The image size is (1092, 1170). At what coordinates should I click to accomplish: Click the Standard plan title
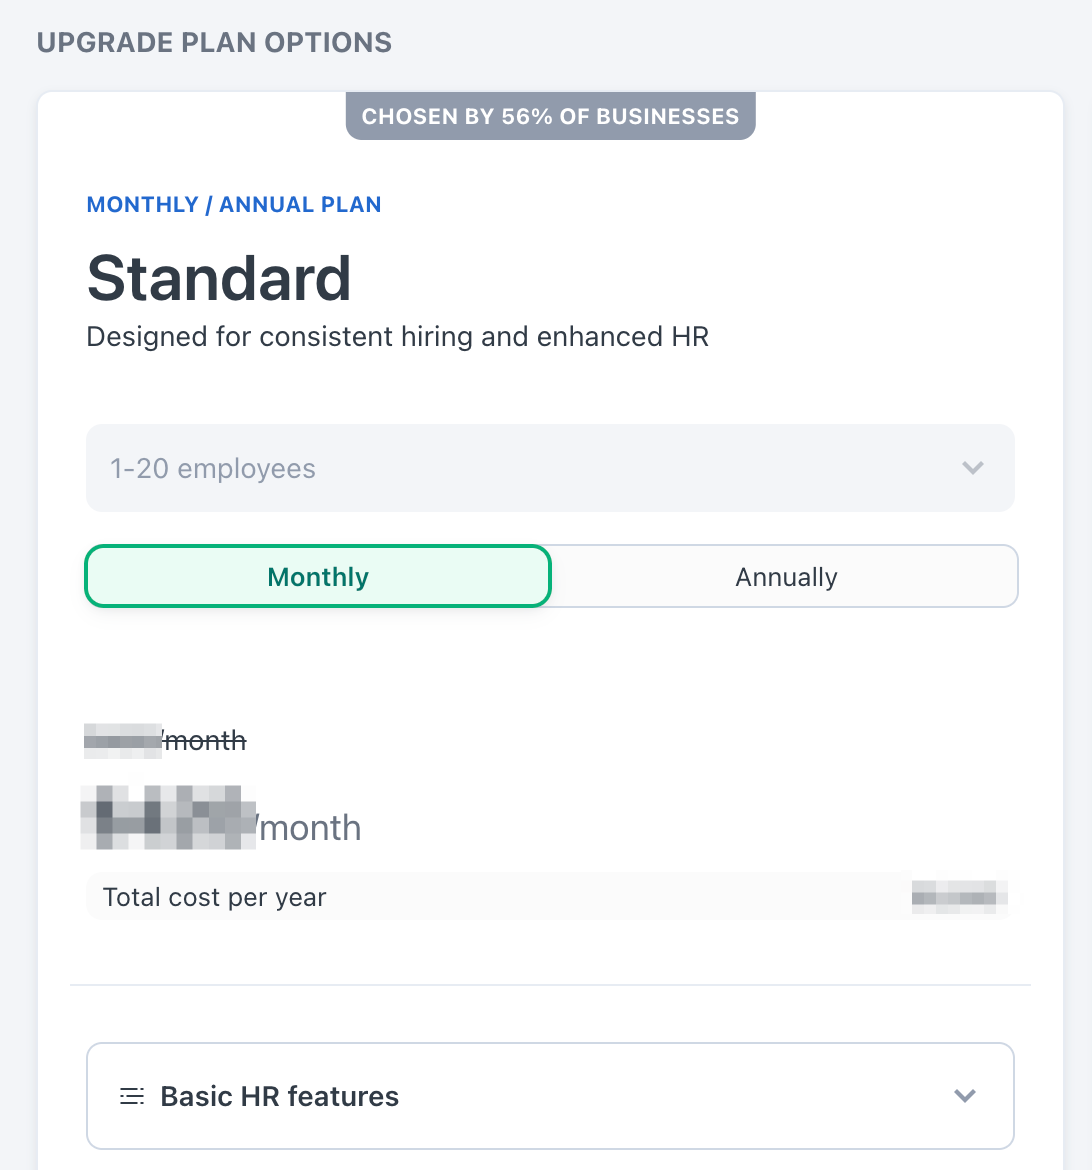coord(219,278)
